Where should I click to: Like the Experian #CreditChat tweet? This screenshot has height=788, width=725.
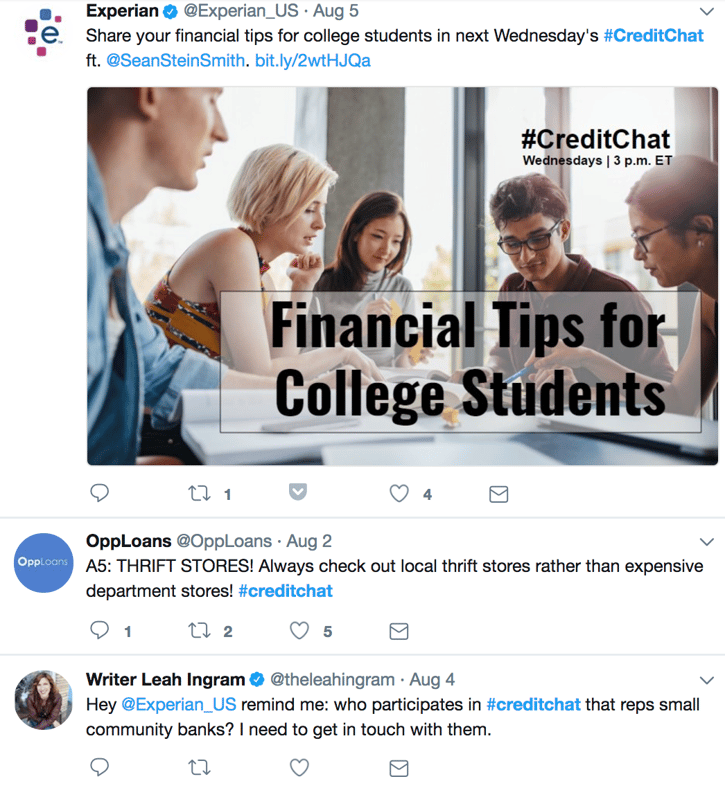tap(399, 494)
